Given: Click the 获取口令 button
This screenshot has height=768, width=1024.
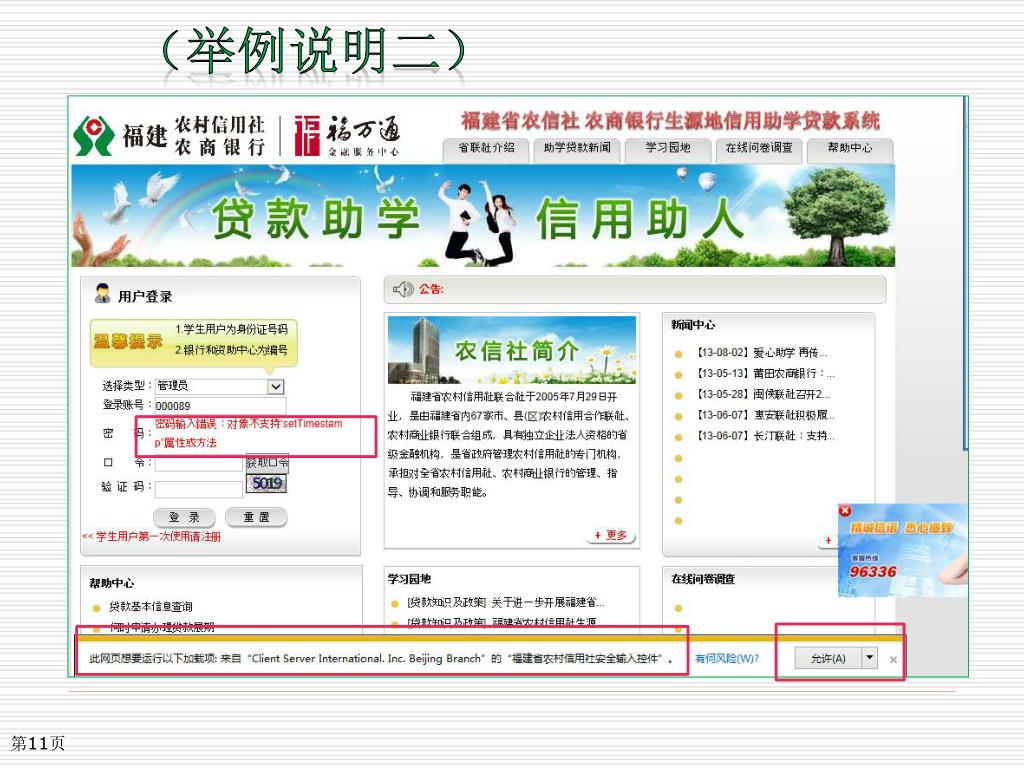Looking at the screenshot, I should click(267, 463).
